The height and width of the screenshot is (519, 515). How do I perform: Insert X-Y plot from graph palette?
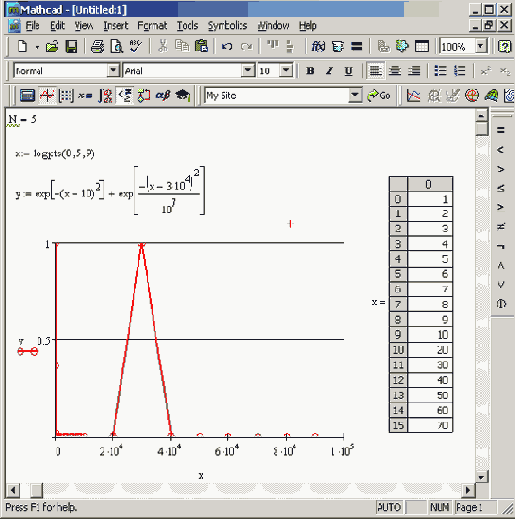pos(413,96)
